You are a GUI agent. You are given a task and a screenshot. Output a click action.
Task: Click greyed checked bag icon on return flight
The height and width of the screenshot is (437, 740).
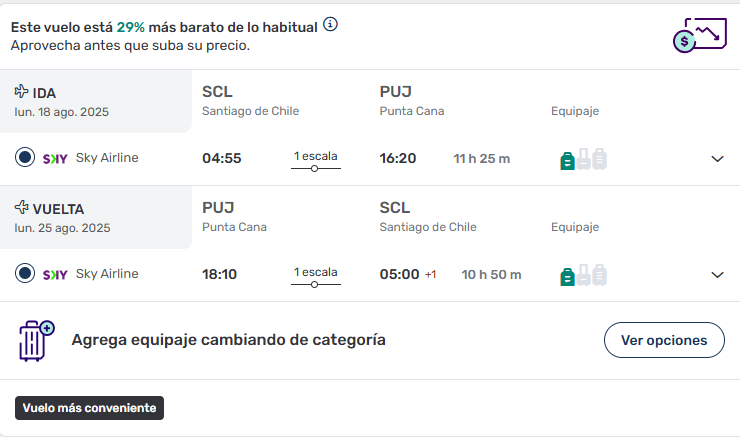coord(599,275)
